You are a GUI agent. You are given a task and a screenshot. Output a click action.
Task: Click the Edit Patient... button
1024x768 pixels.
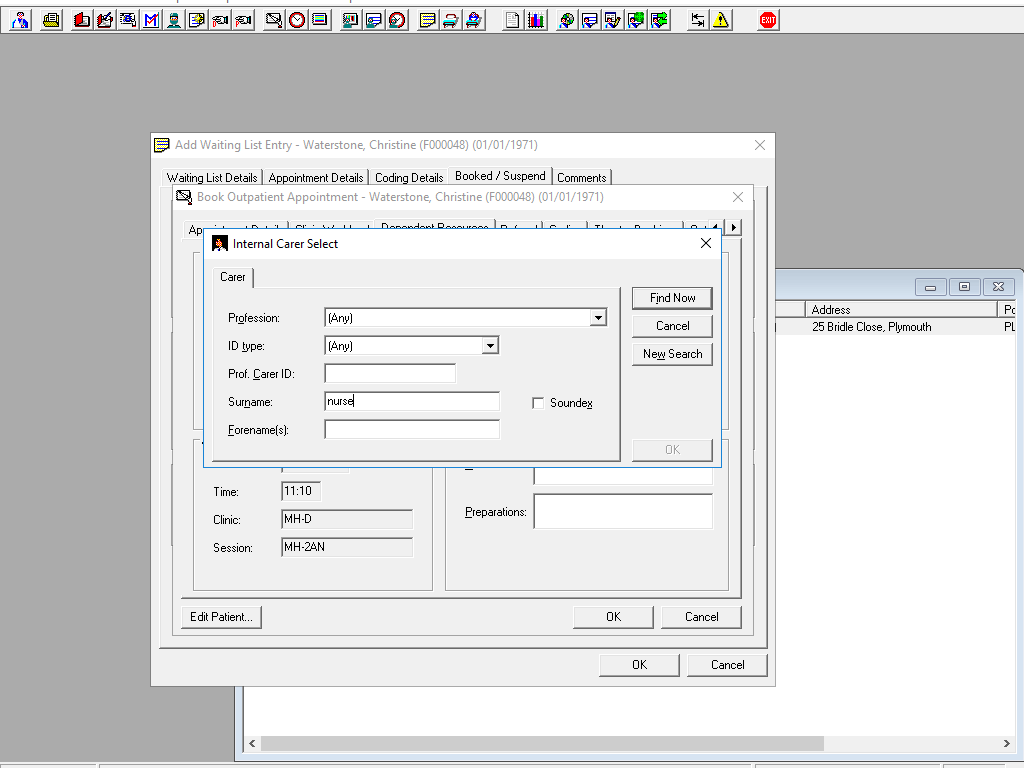coord(221,616)
